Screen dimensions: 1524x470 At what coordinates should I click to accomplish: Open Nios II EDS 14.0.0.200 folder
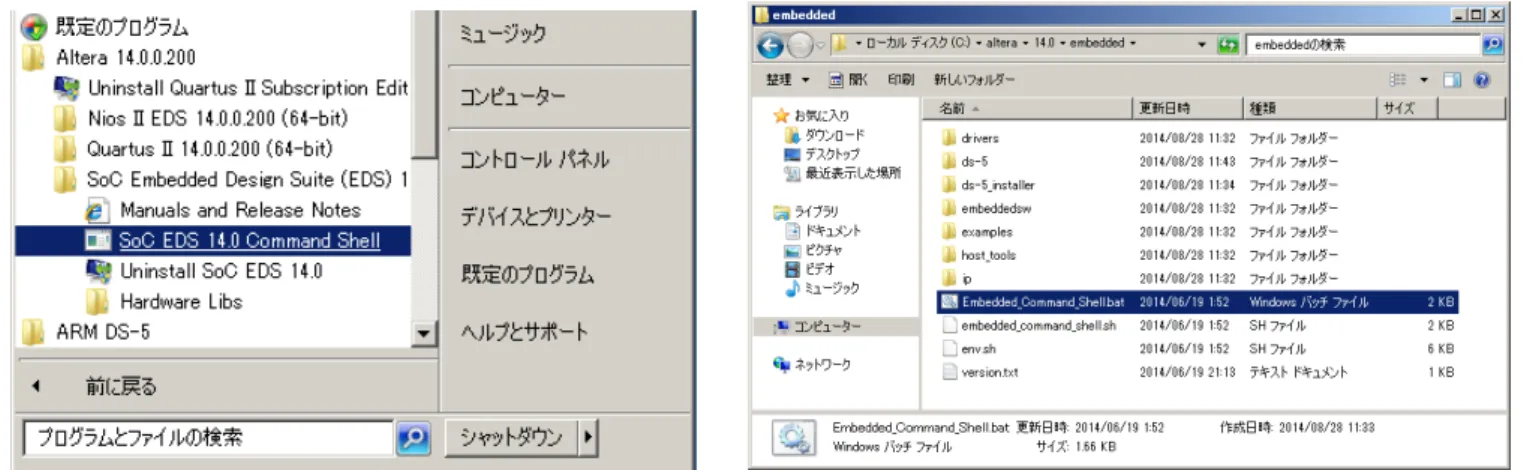(217, 118)
